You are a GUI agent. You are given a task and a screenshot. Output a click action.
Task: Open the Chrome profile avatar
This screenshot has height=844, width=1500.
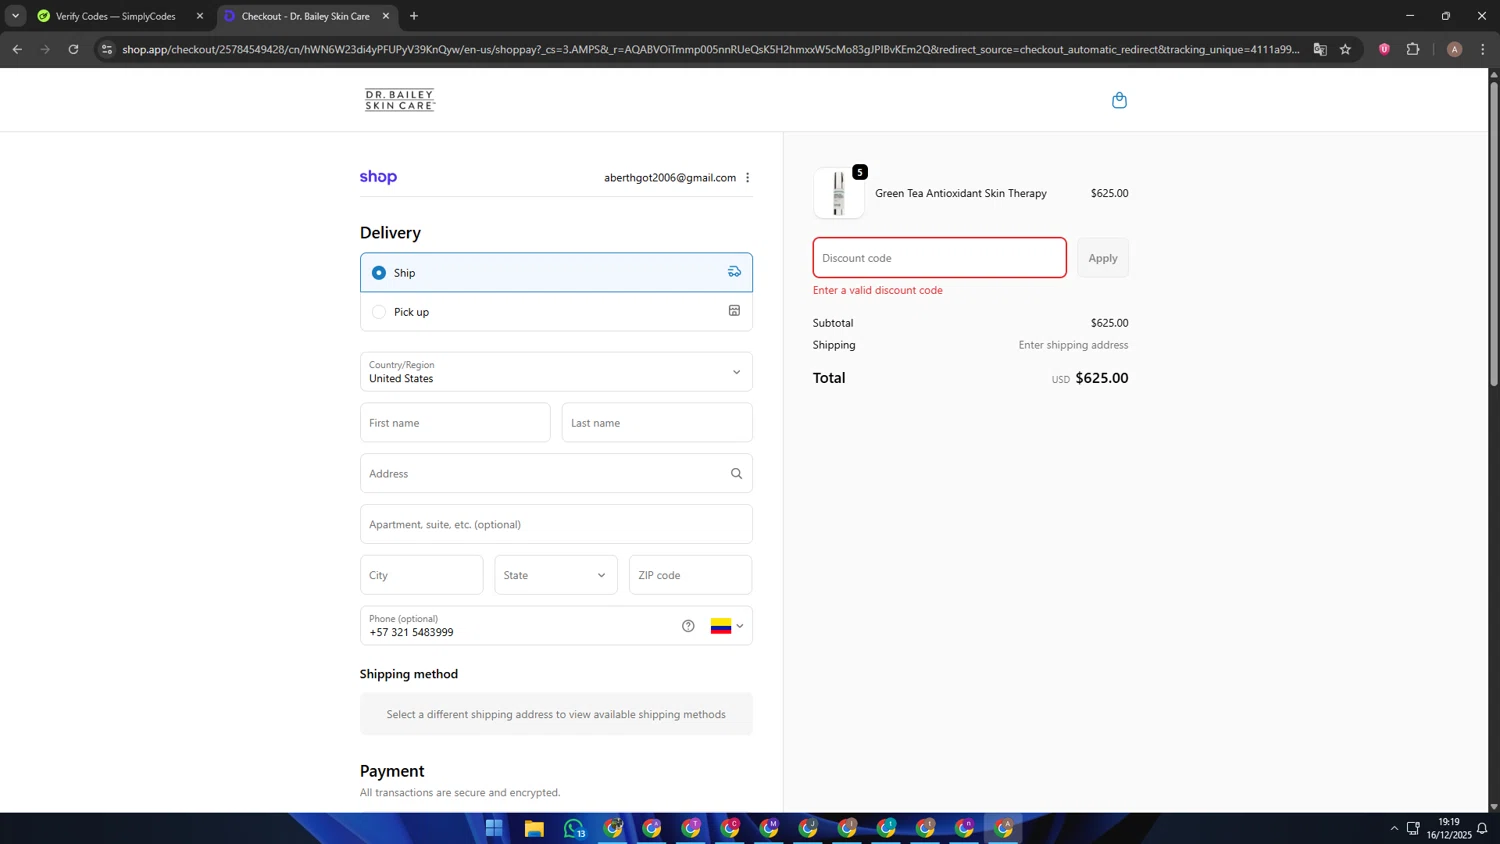coord(1454,49)
